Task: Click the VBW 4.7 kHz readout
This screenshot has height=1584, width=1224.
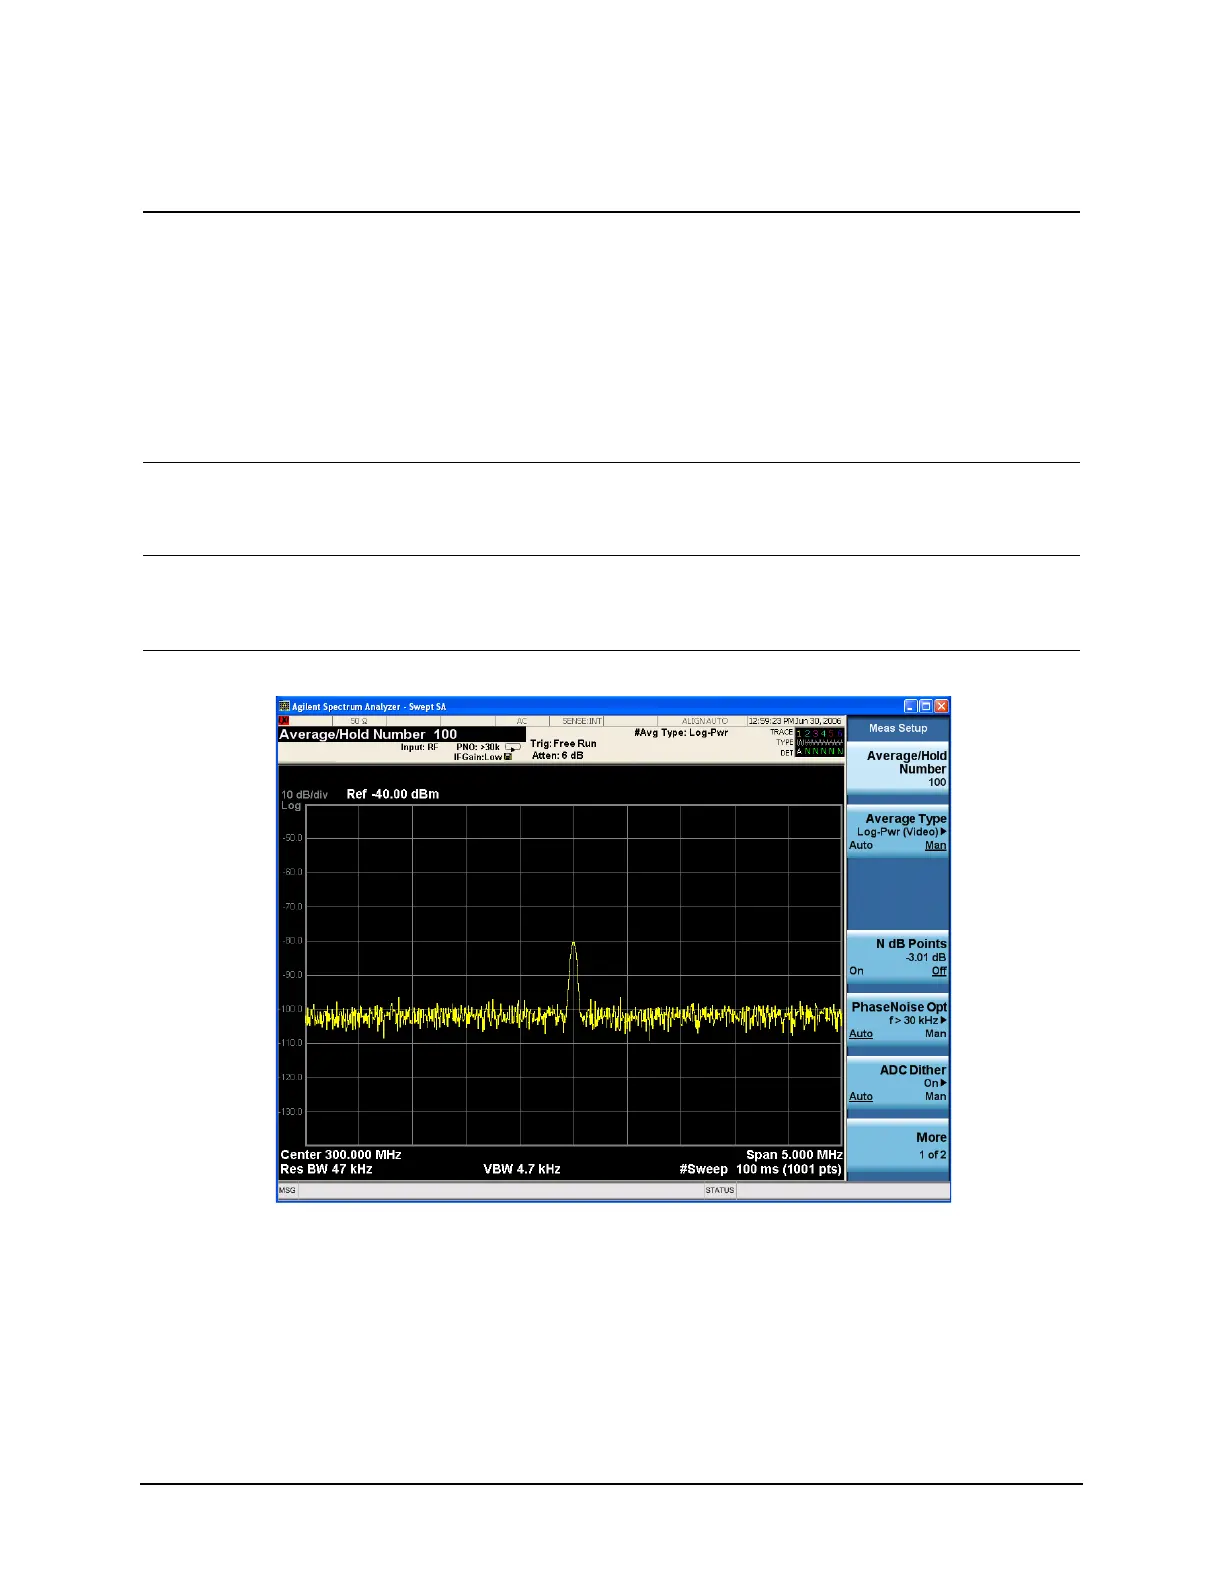Action: [522, 1169]
